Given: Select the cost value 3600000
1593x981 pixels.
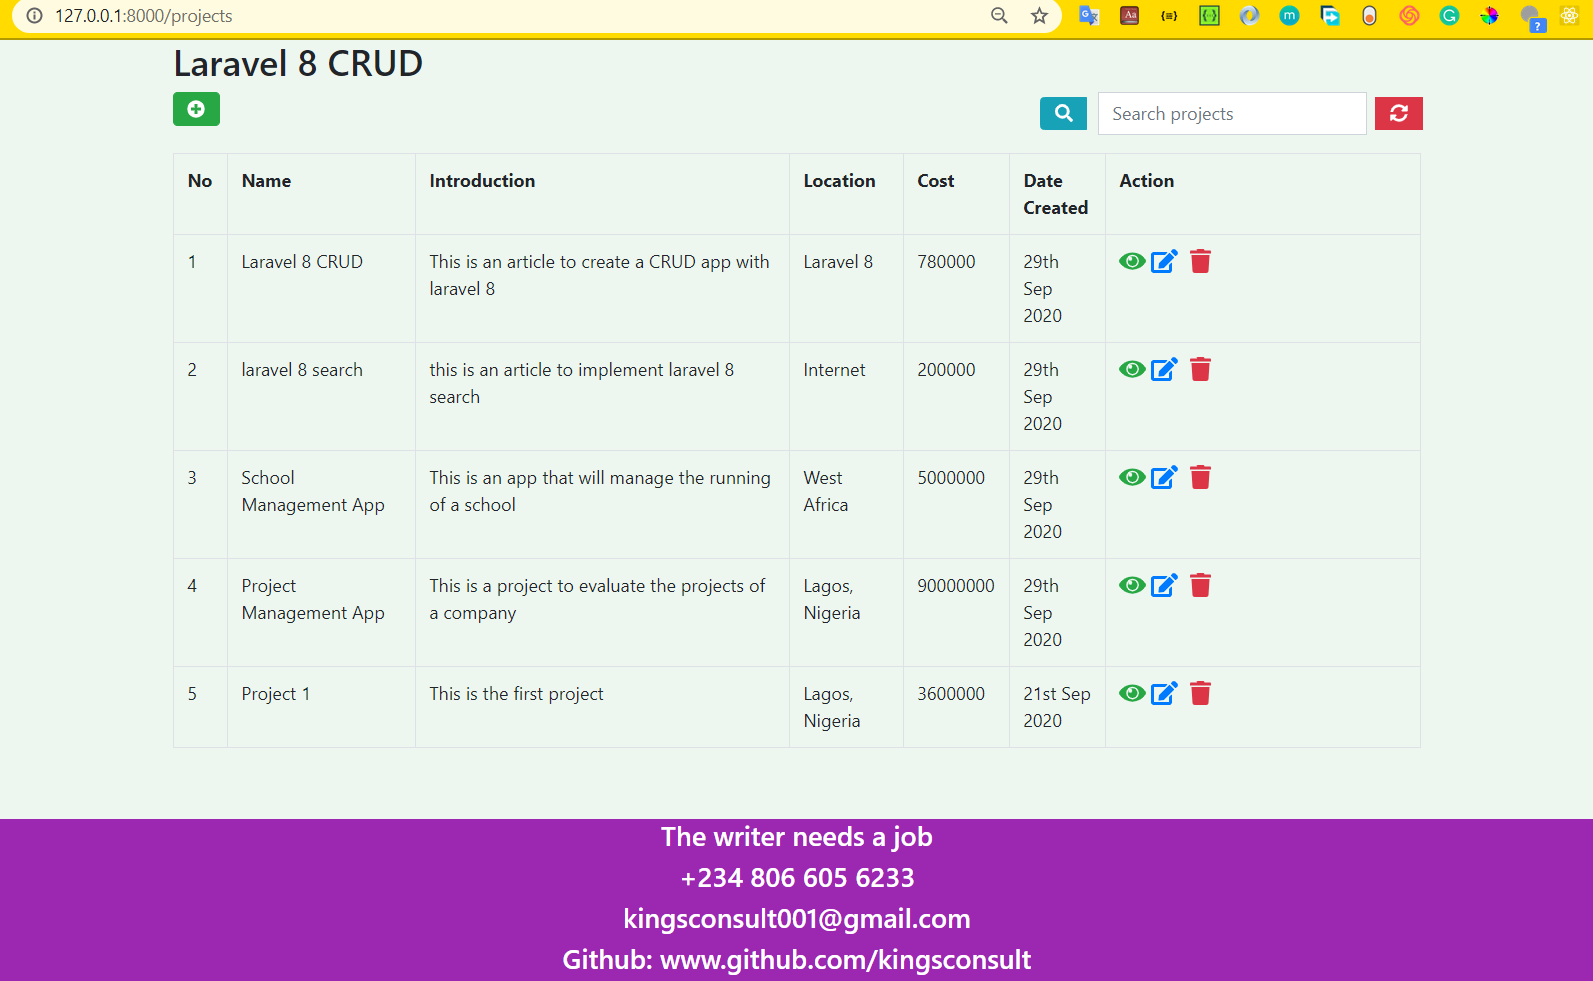Looking at the screenshot, I should [951, 694].
